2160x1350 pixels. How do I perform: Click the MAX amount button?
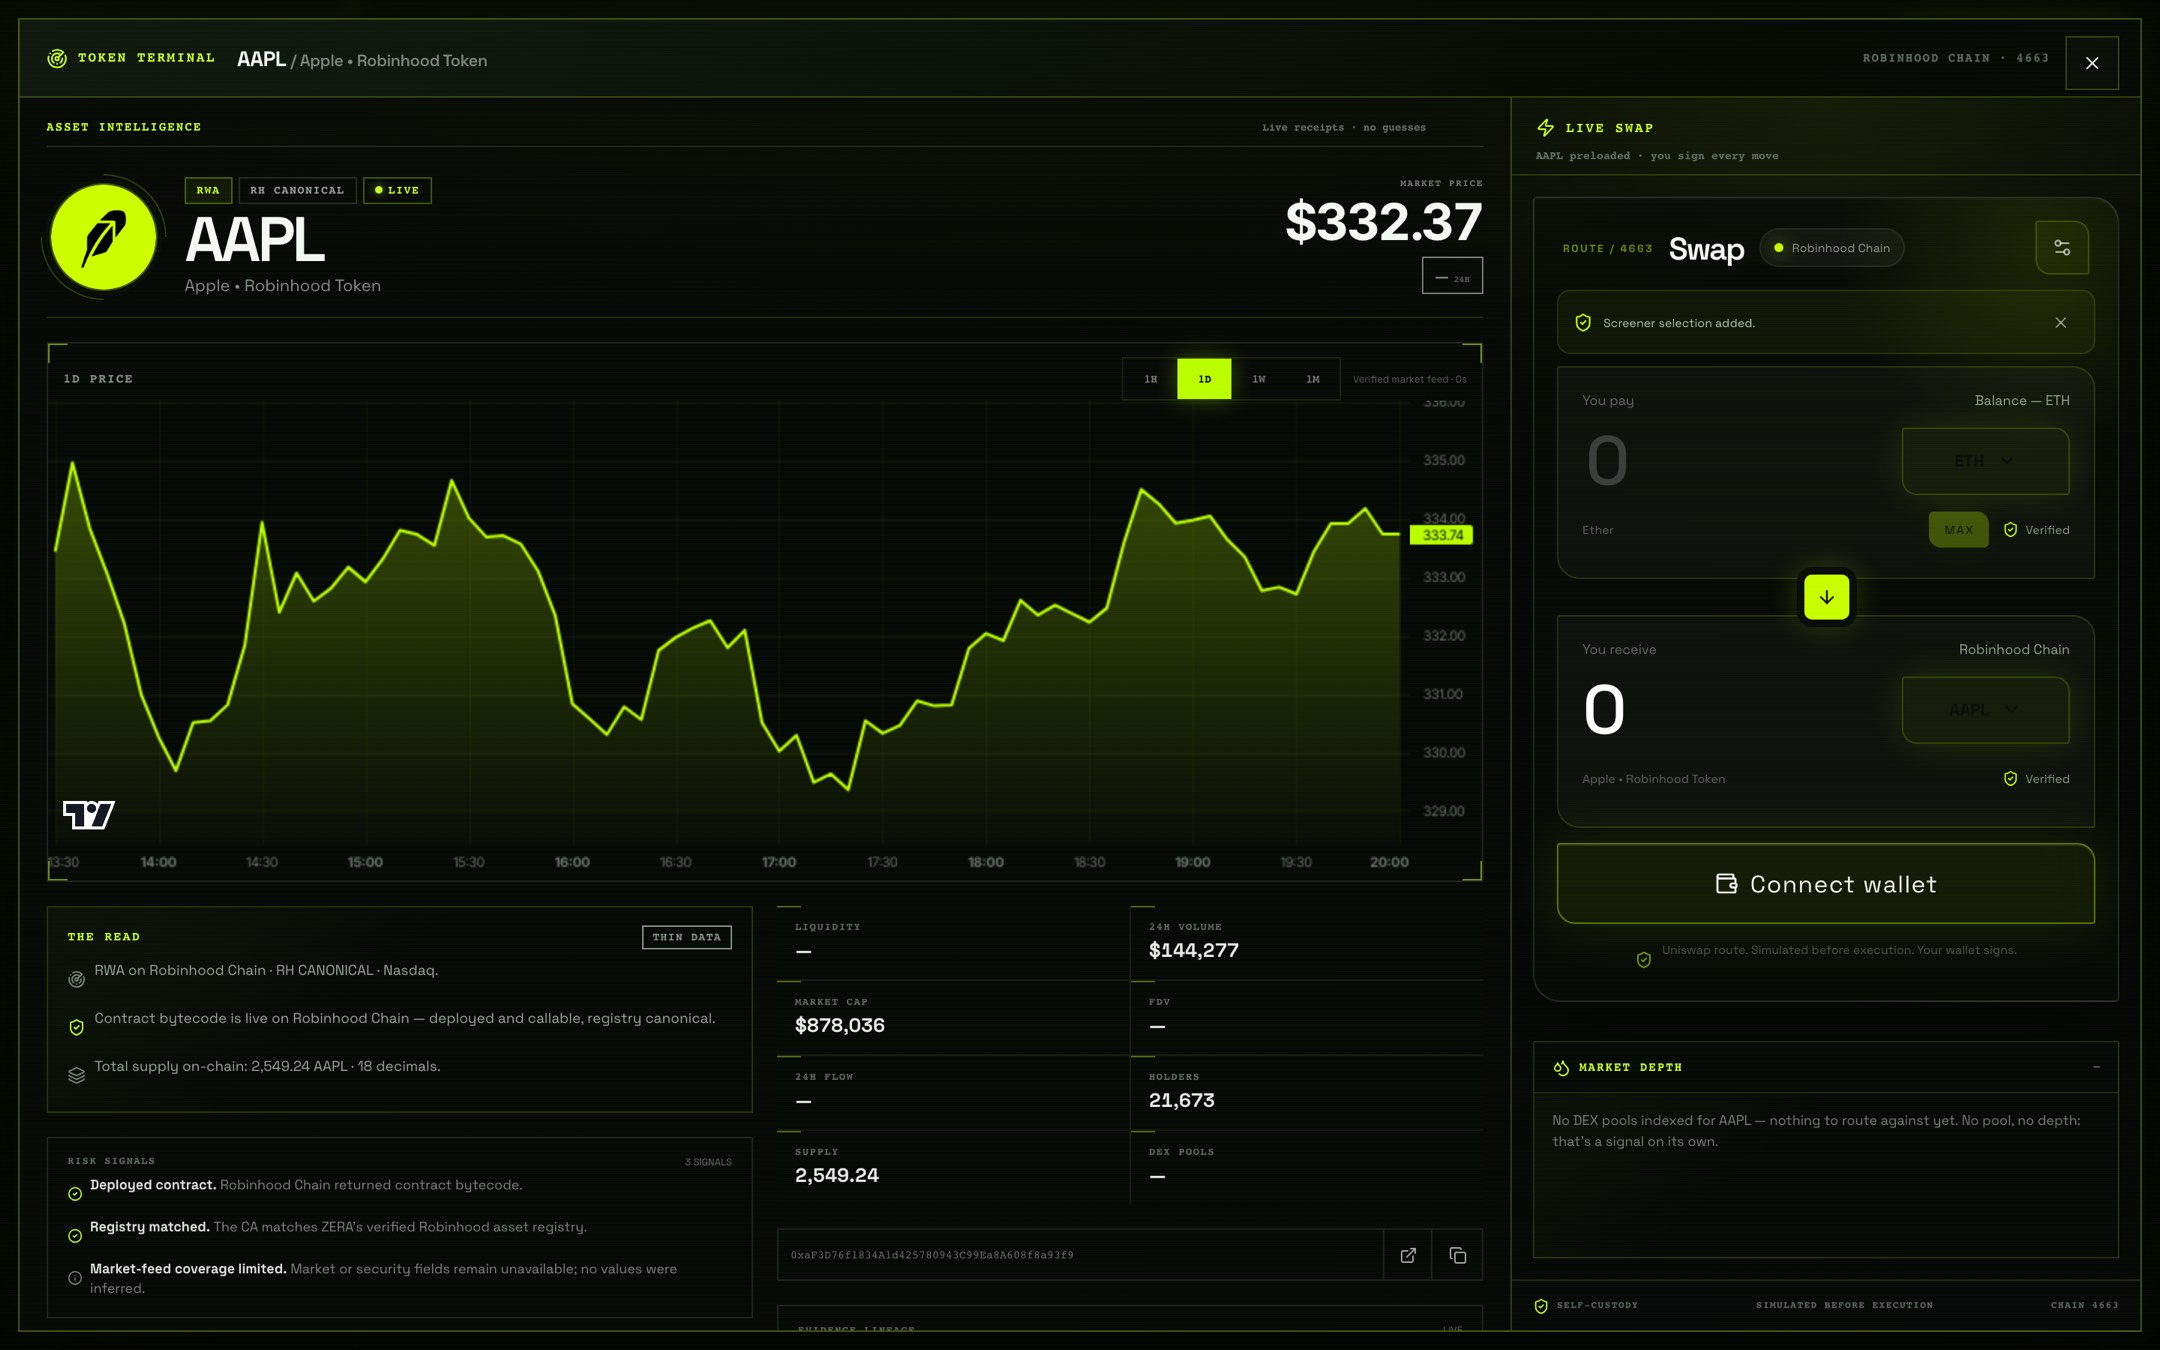click(1958, 530)
